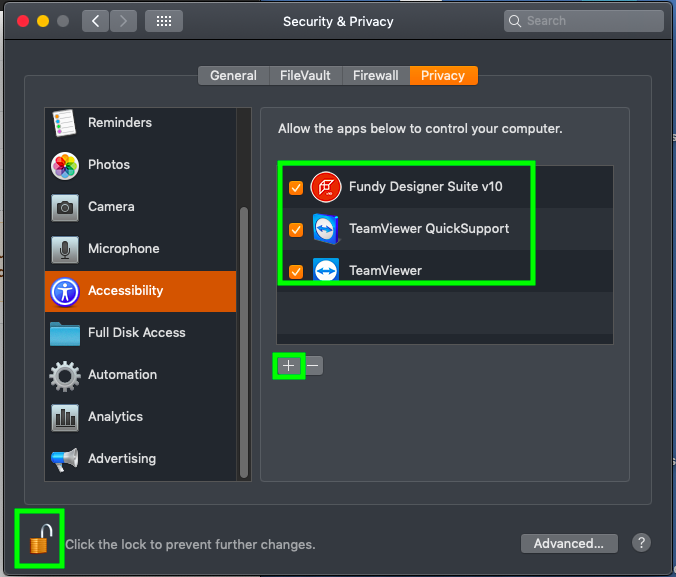The width and height of the screenshot is (676, 577).
Task: Switch to the General tab
Action: (234, 75)
